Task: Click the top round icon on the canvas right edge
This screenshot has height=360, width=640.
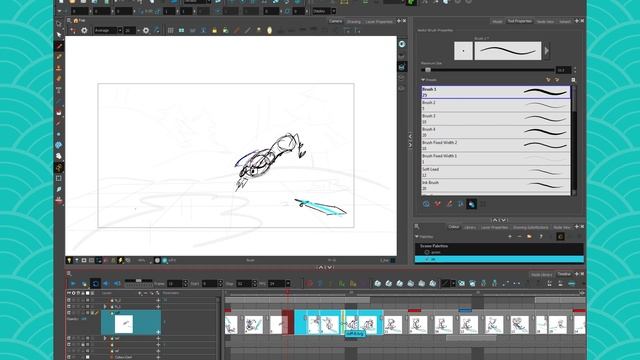Action: [x=402, y=44]
